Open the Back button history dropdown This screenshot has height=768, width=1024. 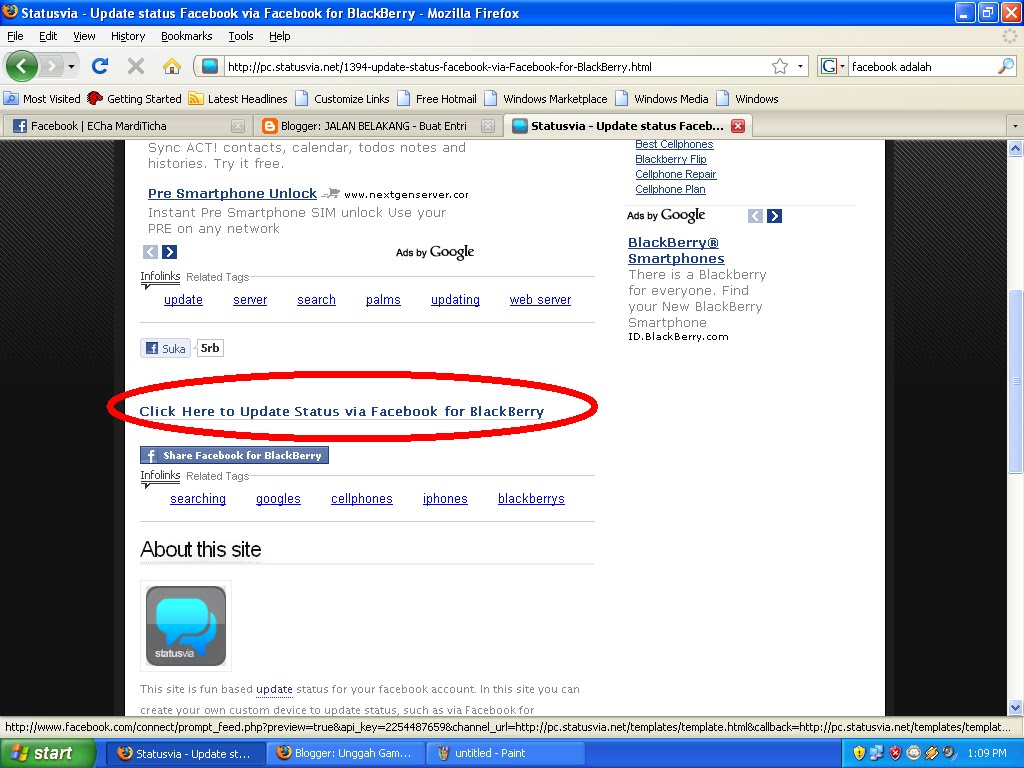click(71, 66)
